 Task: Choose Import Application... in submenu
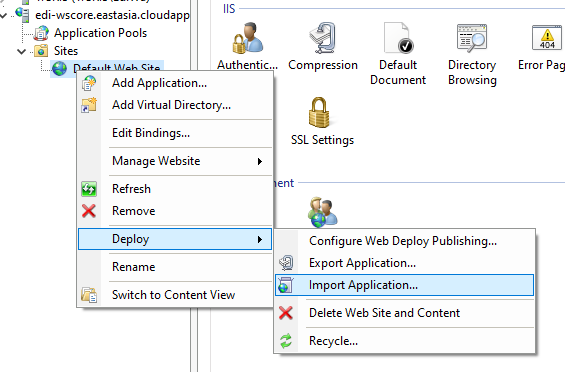[x=404, y=285]
